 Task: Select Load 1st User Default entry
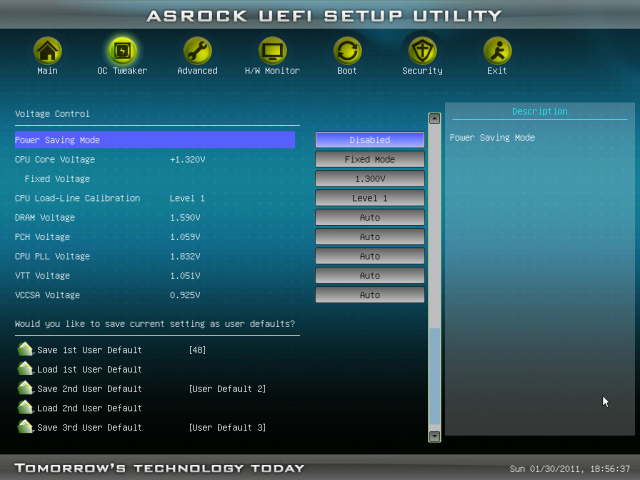point(89,369)
